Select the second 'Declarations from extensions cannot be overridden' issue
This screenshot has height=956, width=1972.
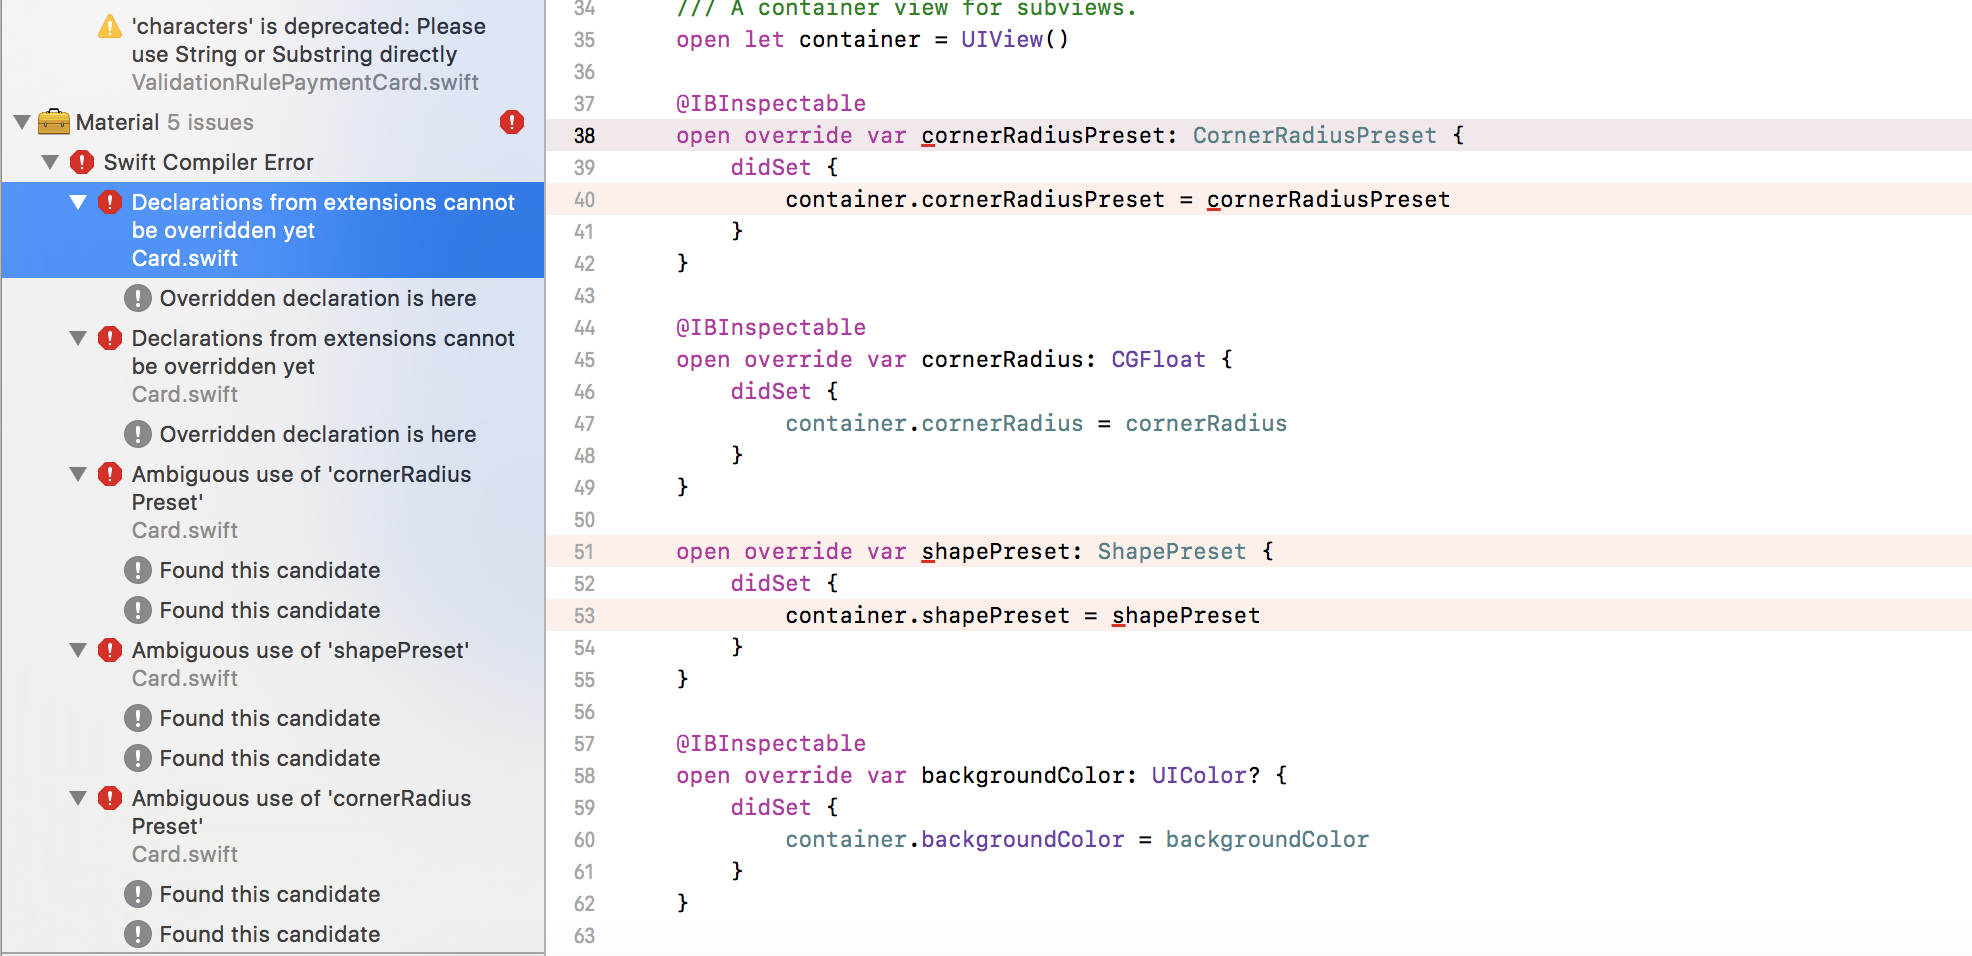click(273, 366)
